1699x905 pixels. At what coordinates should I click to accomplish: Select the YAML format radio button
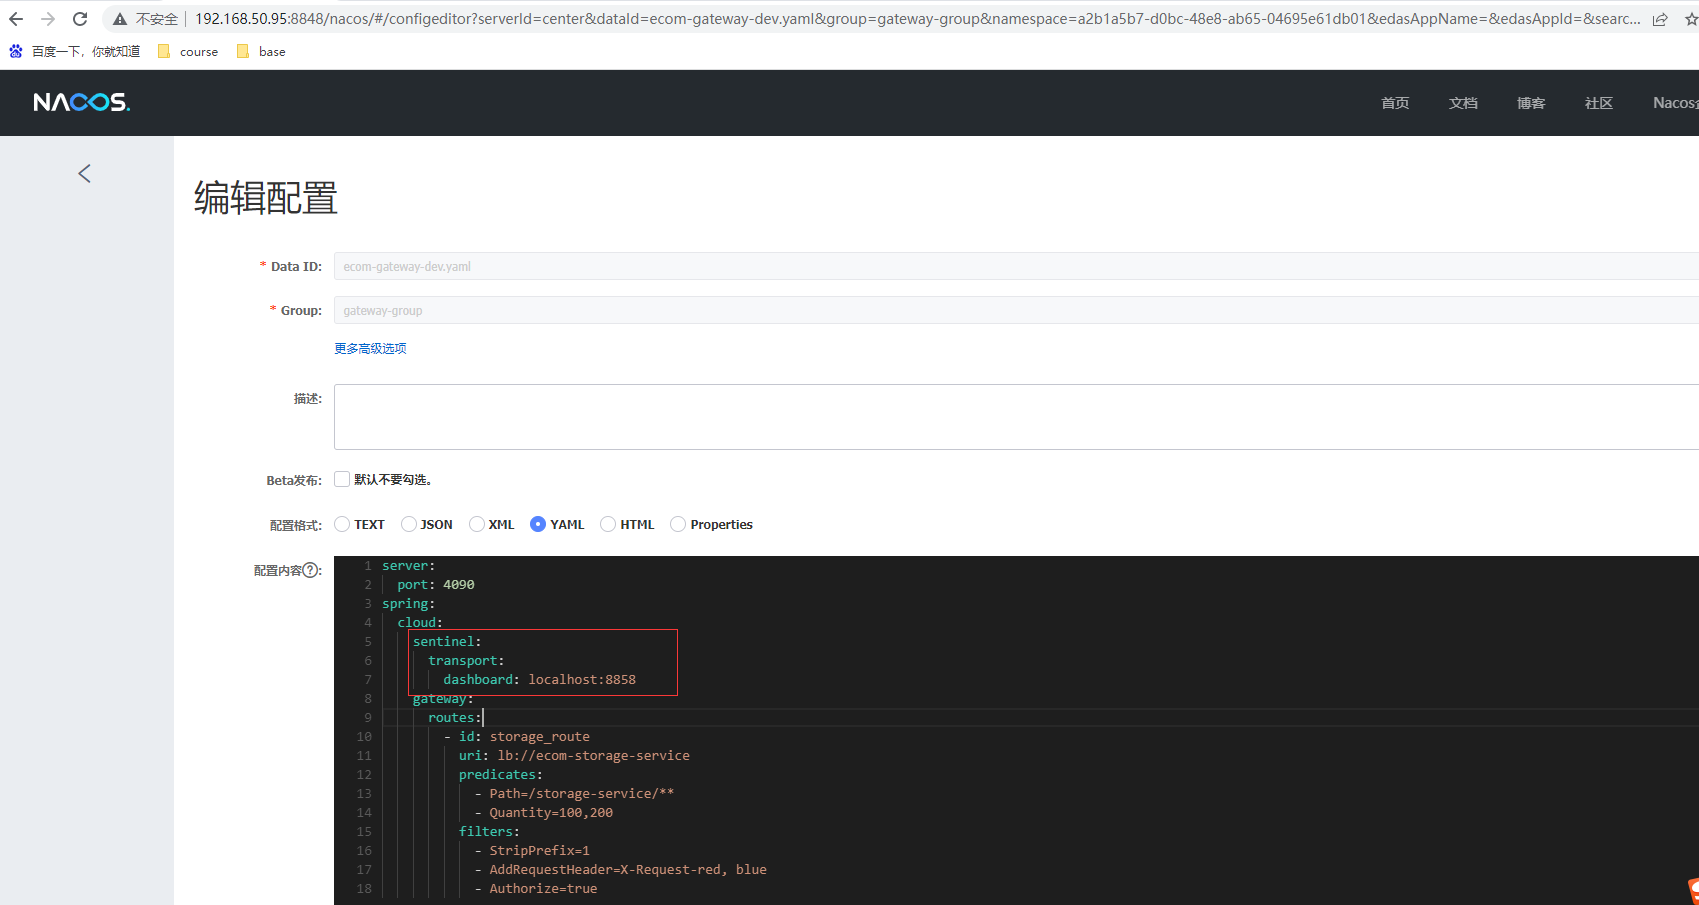pyautogui.click(x=538, y=524)
